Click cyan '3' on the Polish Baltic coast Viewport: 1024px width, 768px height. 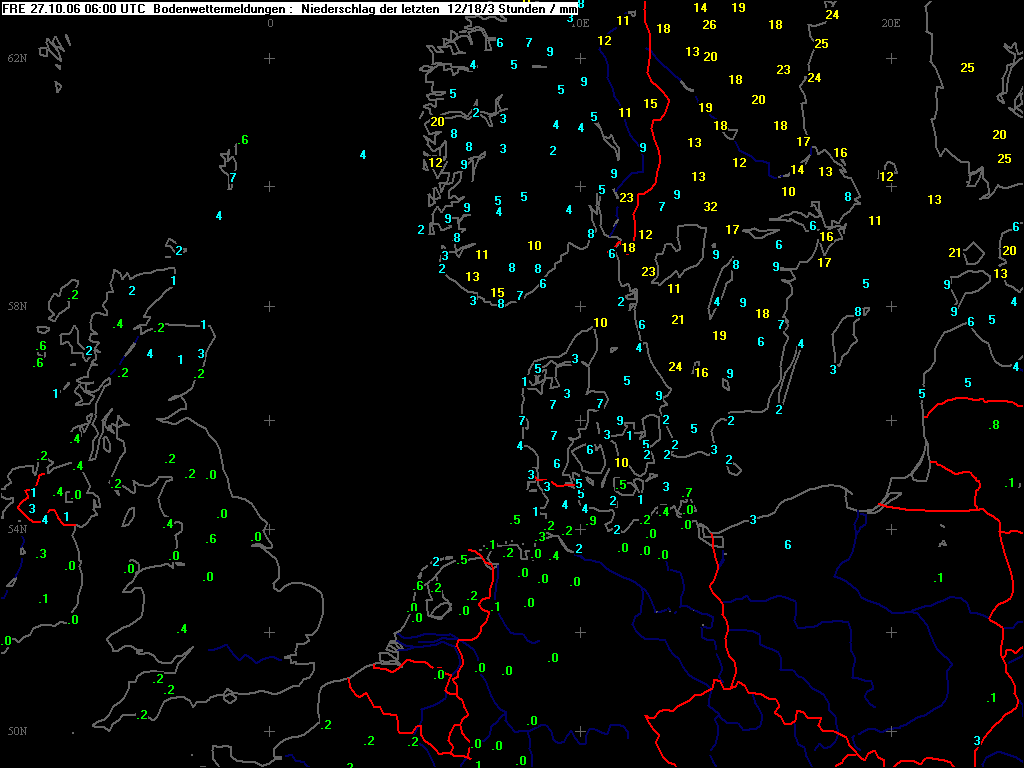(753, 520)
